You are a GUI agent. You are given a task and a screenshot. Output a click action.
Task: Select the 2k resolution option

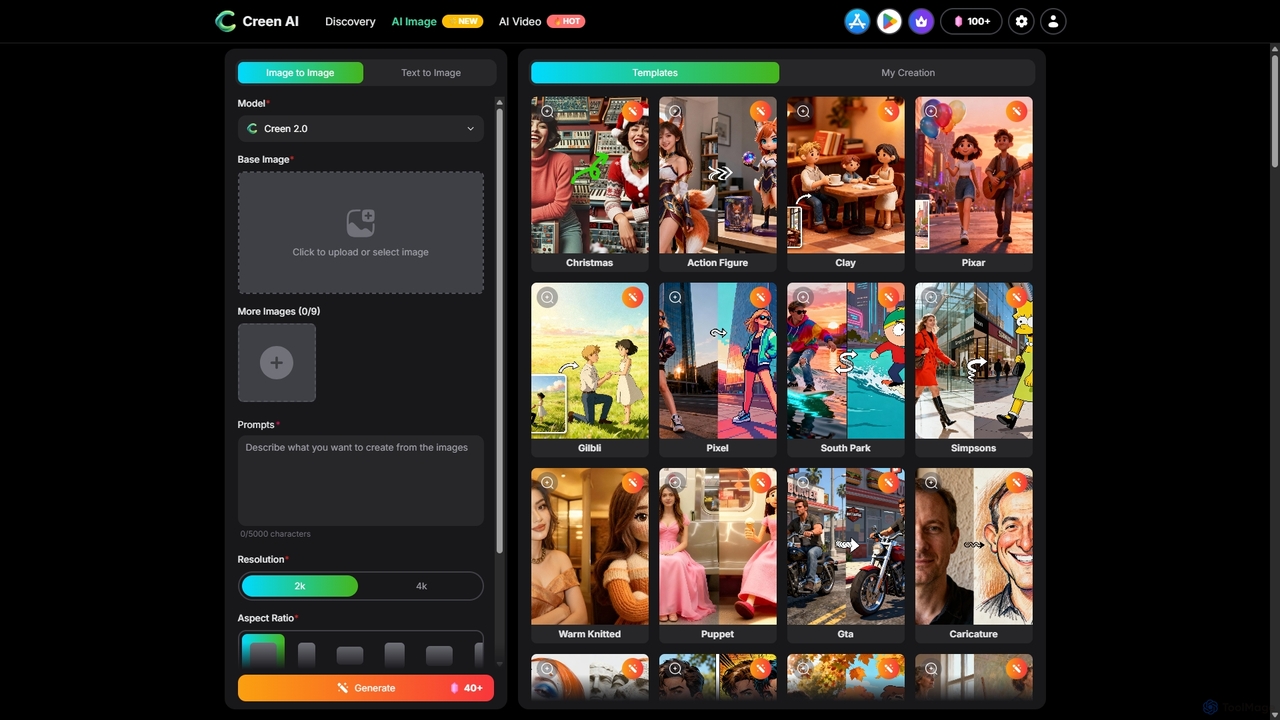point(300,586)
